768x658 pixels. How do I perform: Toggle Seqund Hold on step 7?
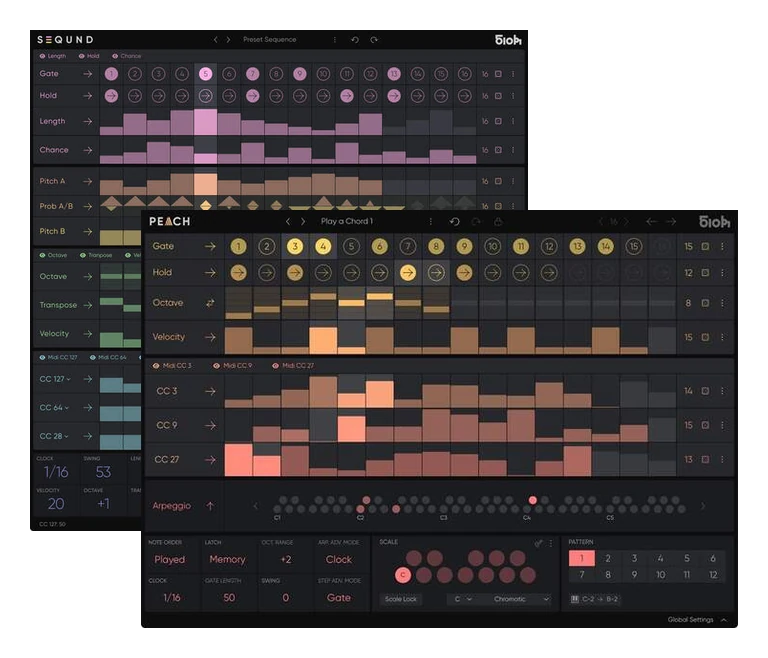[x=253, y=96]
